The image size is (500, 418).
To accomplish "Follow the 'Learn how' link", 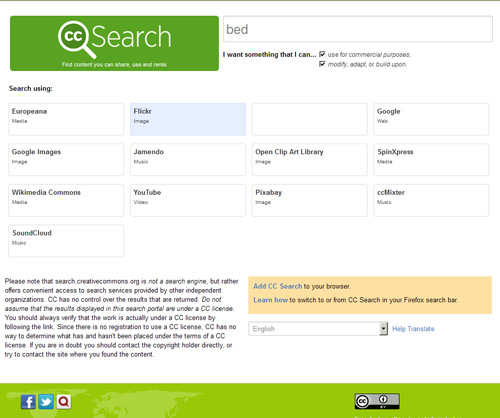I will tap(270, 300).
